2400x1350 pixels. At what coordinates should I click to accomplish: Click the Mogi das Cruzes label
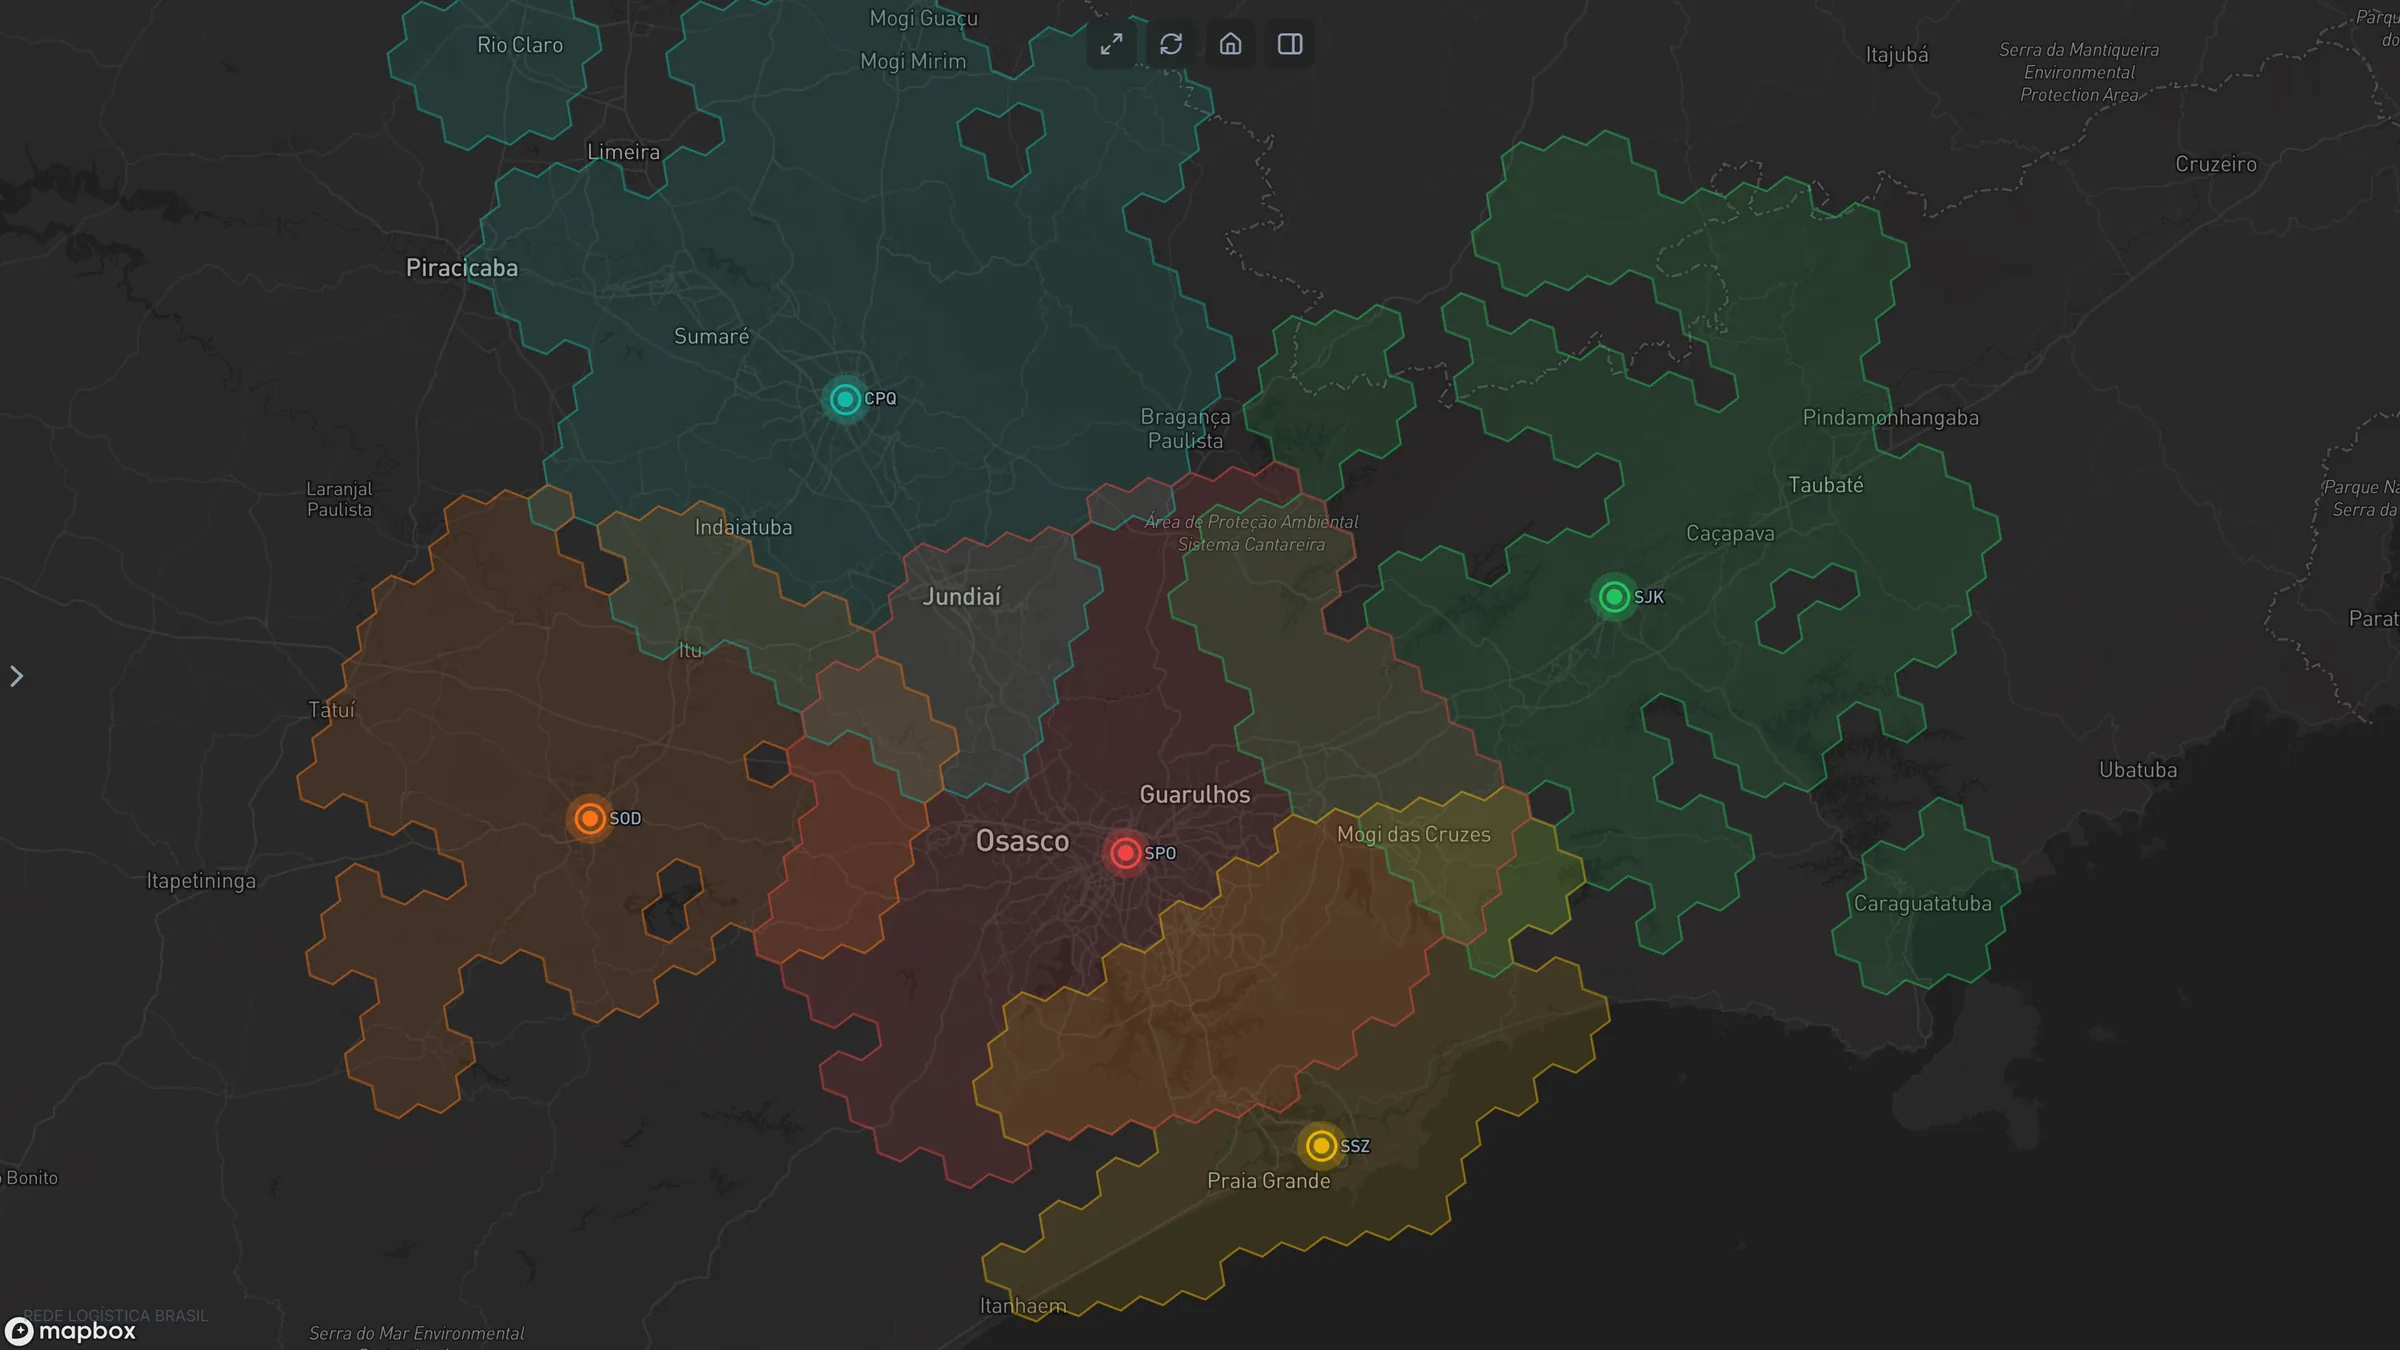tap(1414, 835)
